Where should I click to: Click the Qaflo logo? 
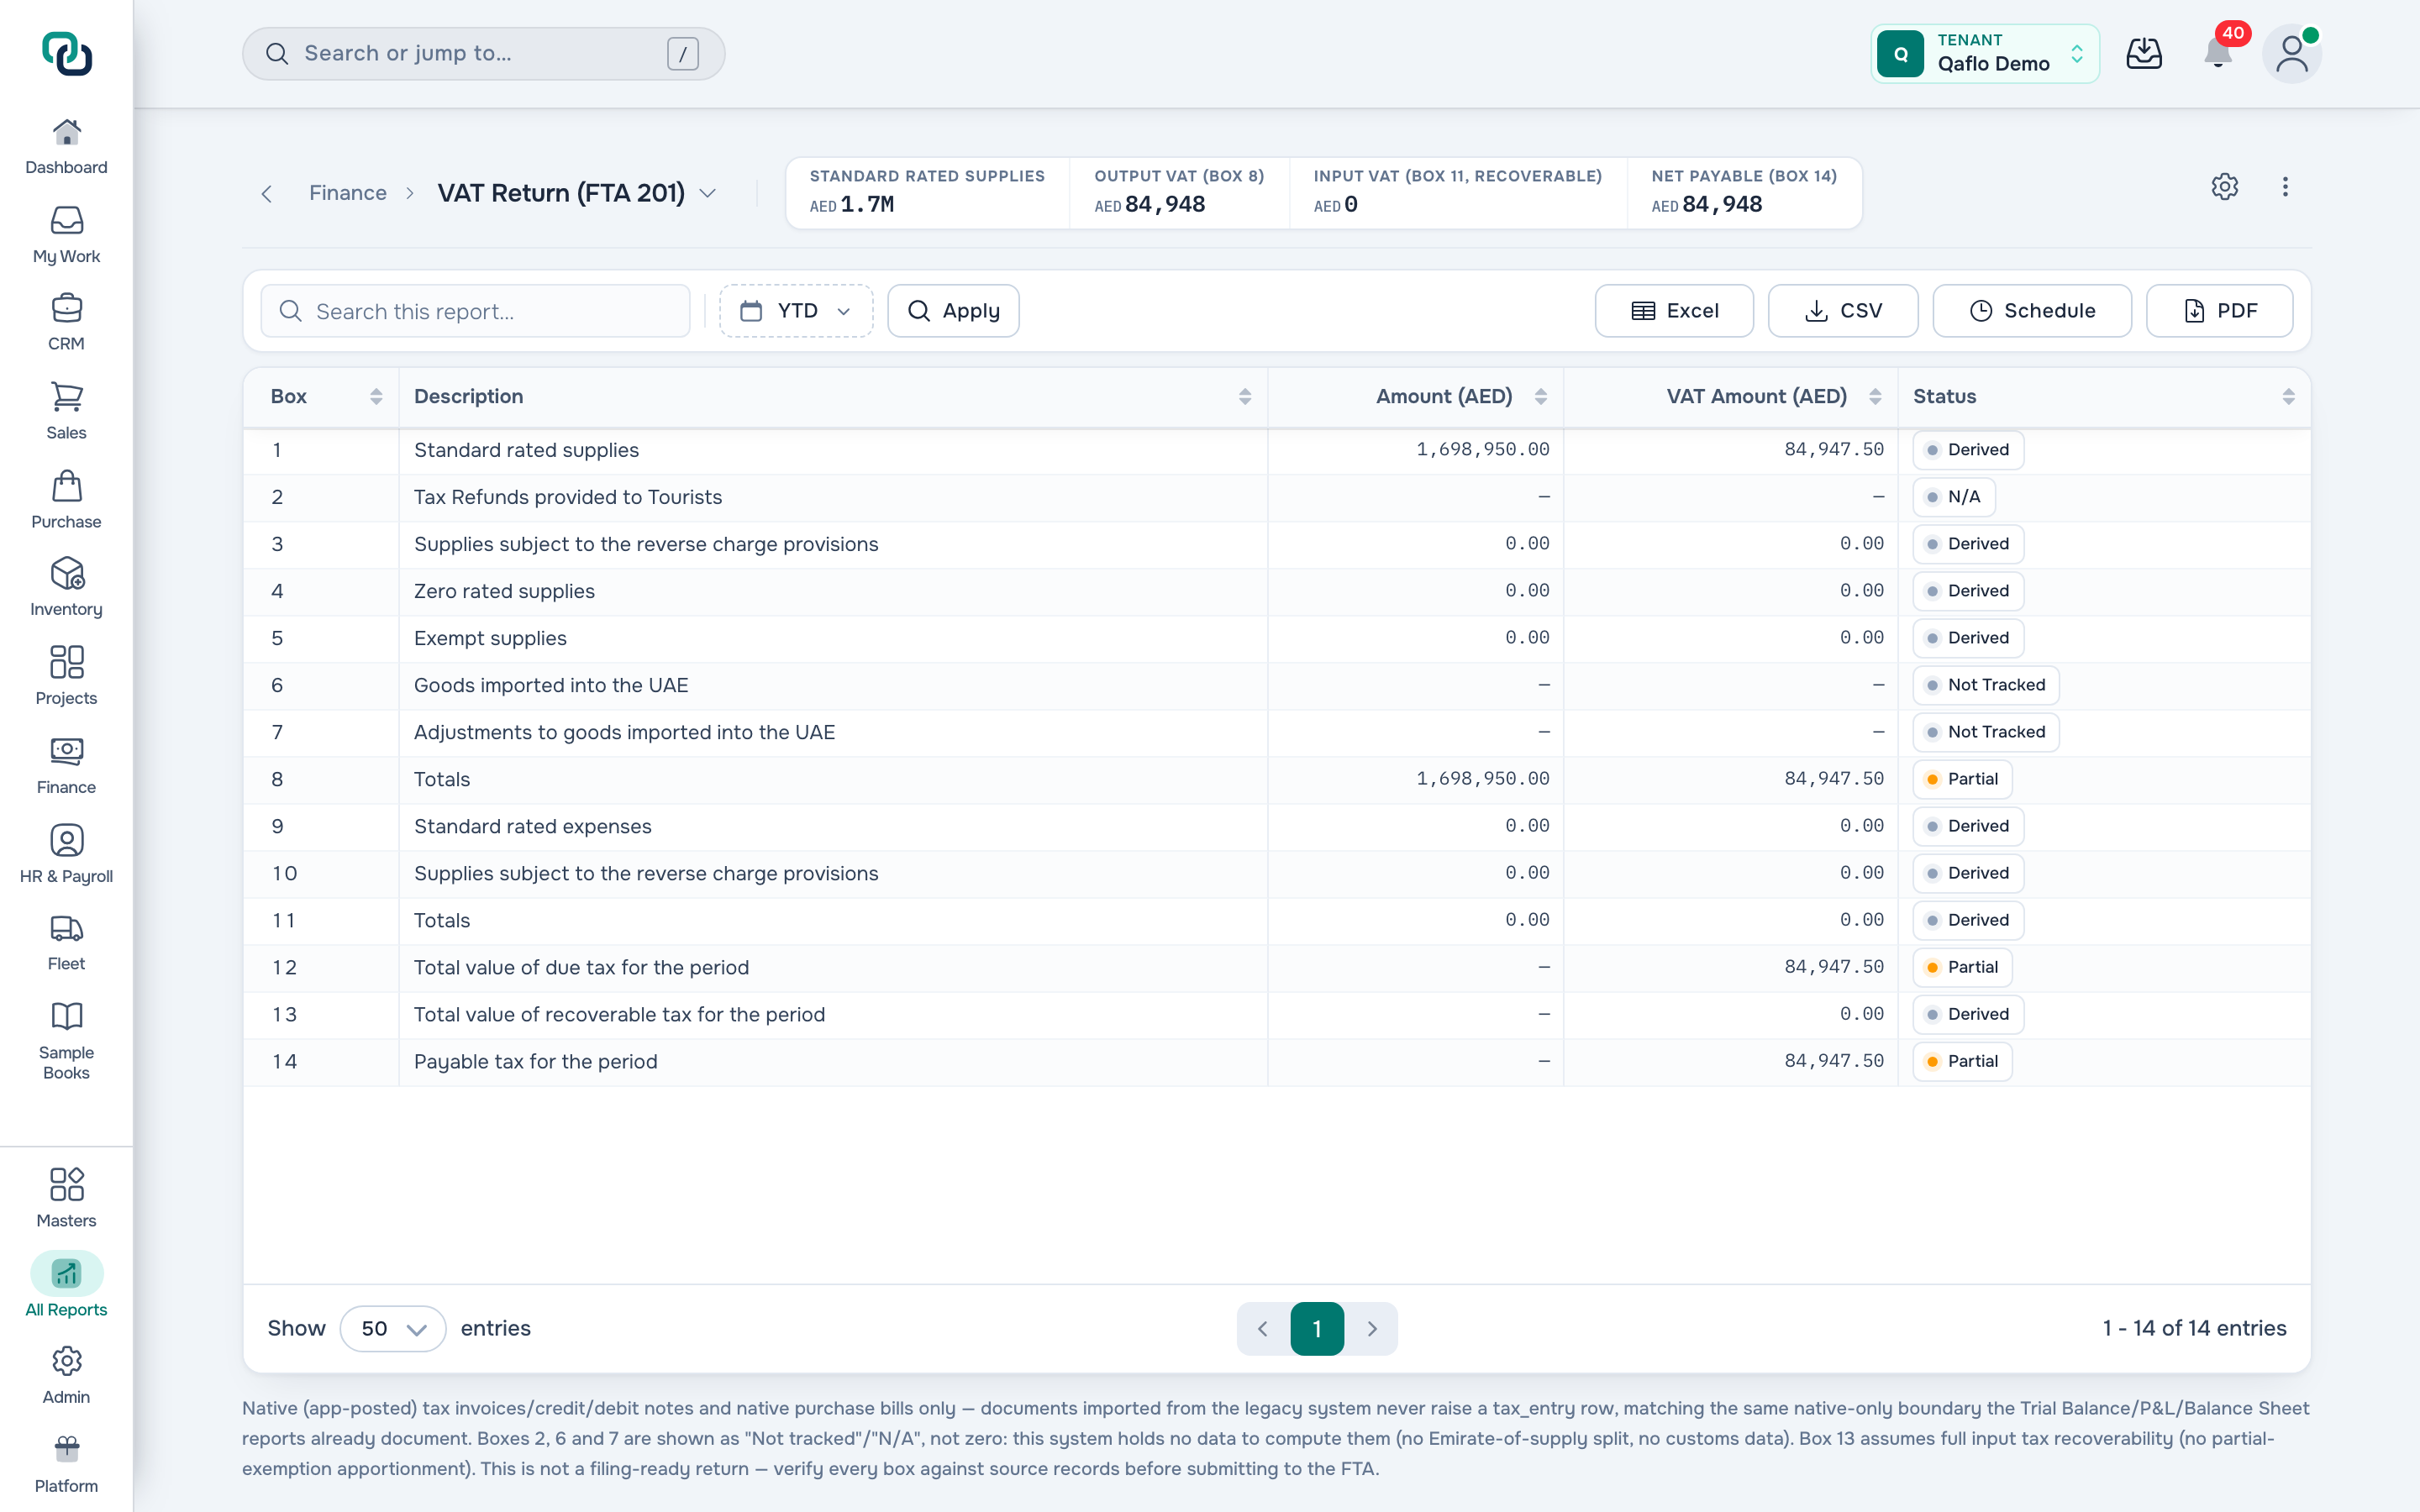[67, 54]
